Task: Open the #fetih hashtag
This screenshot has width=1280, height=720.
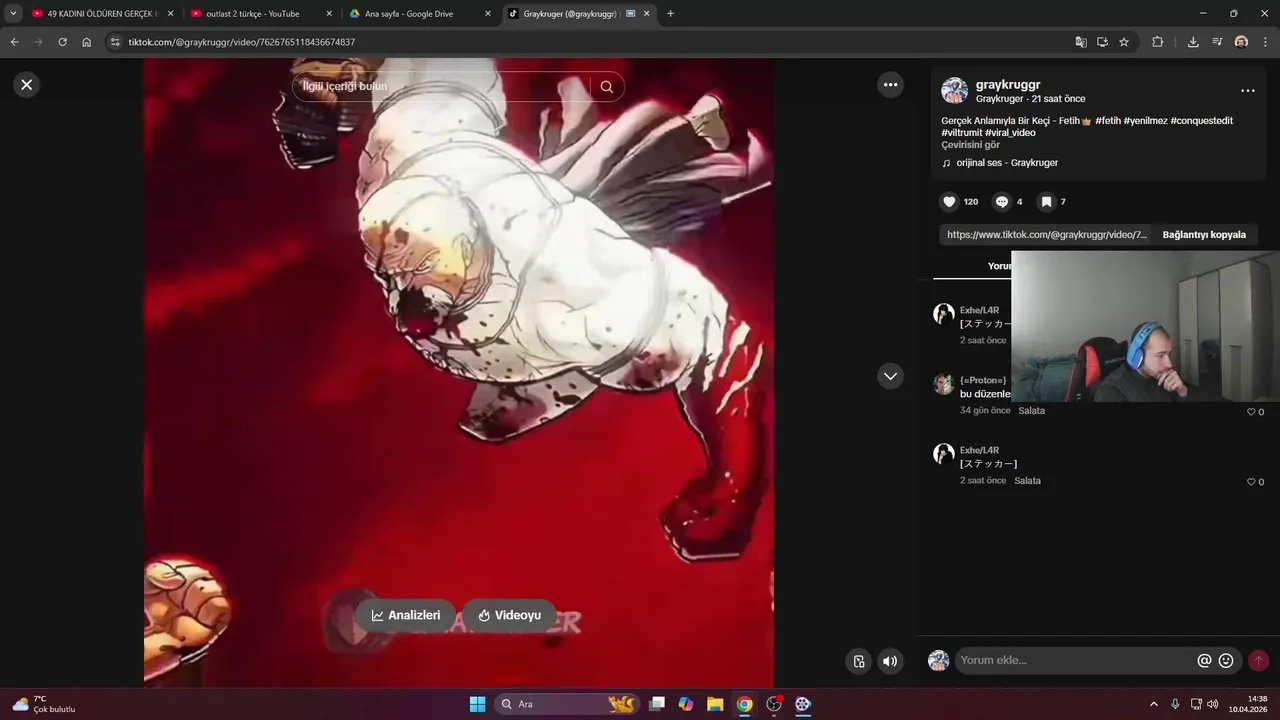Action: (1108, 121)
